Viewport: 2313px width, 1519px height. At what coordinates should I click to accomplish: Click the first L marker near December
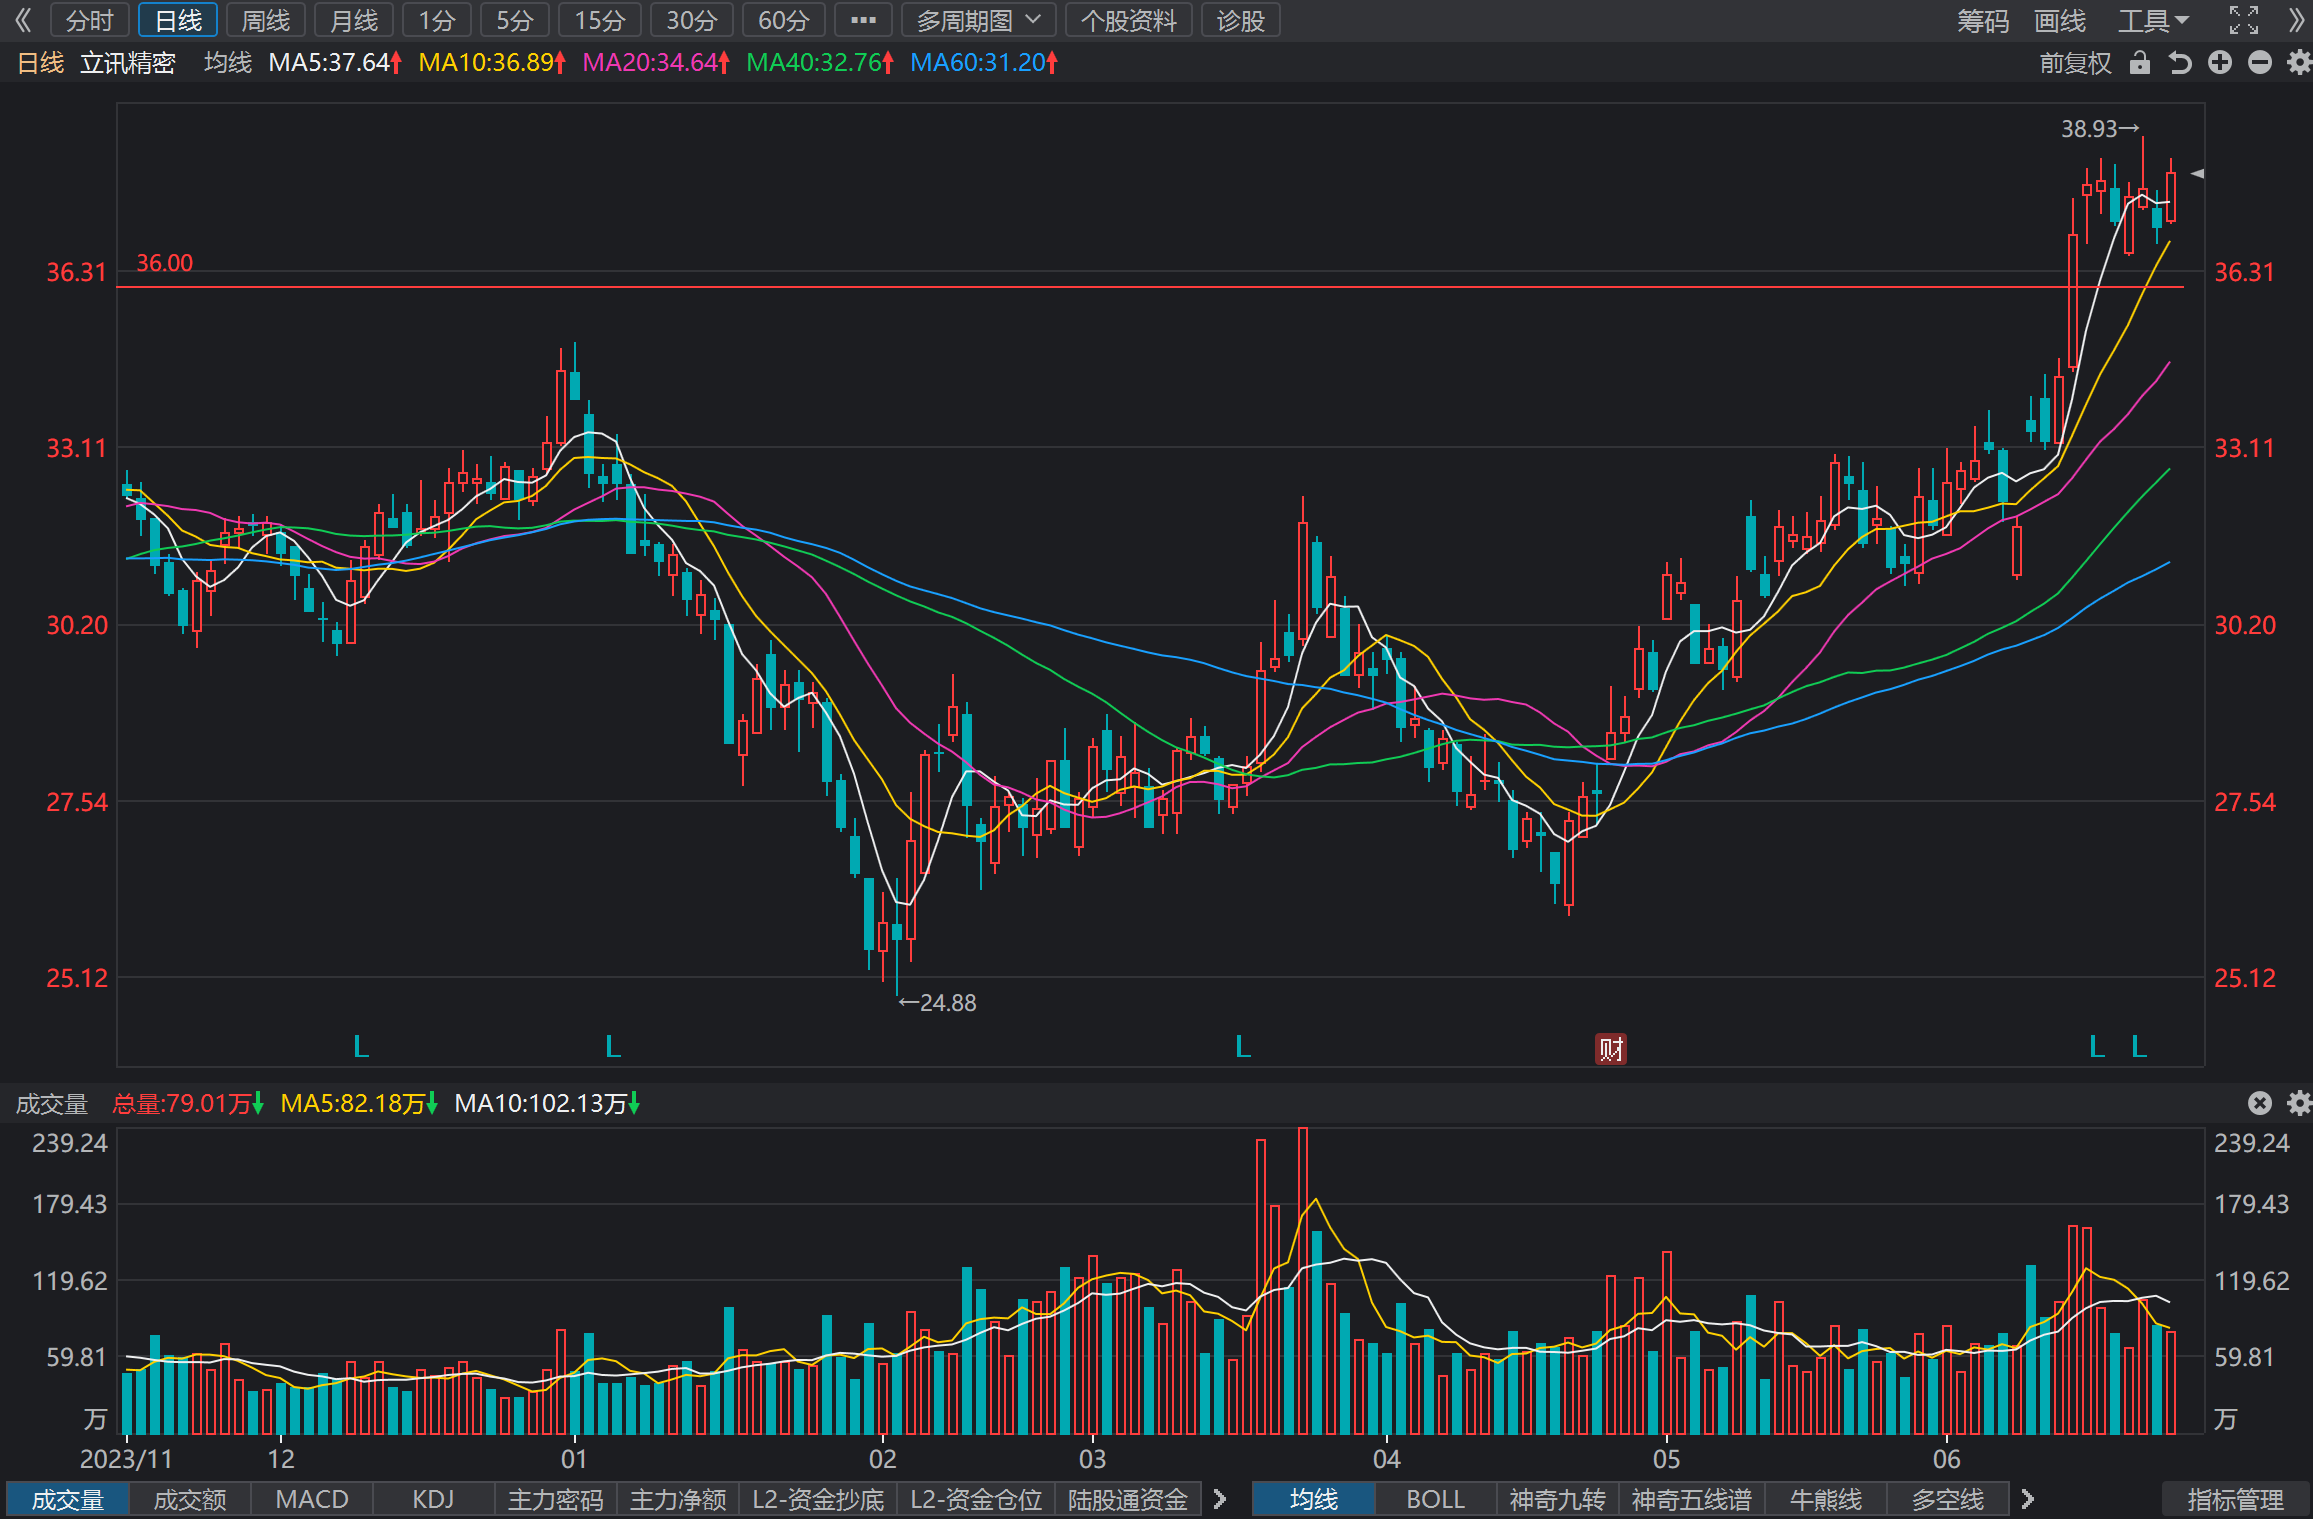[x=361, y=1047]
